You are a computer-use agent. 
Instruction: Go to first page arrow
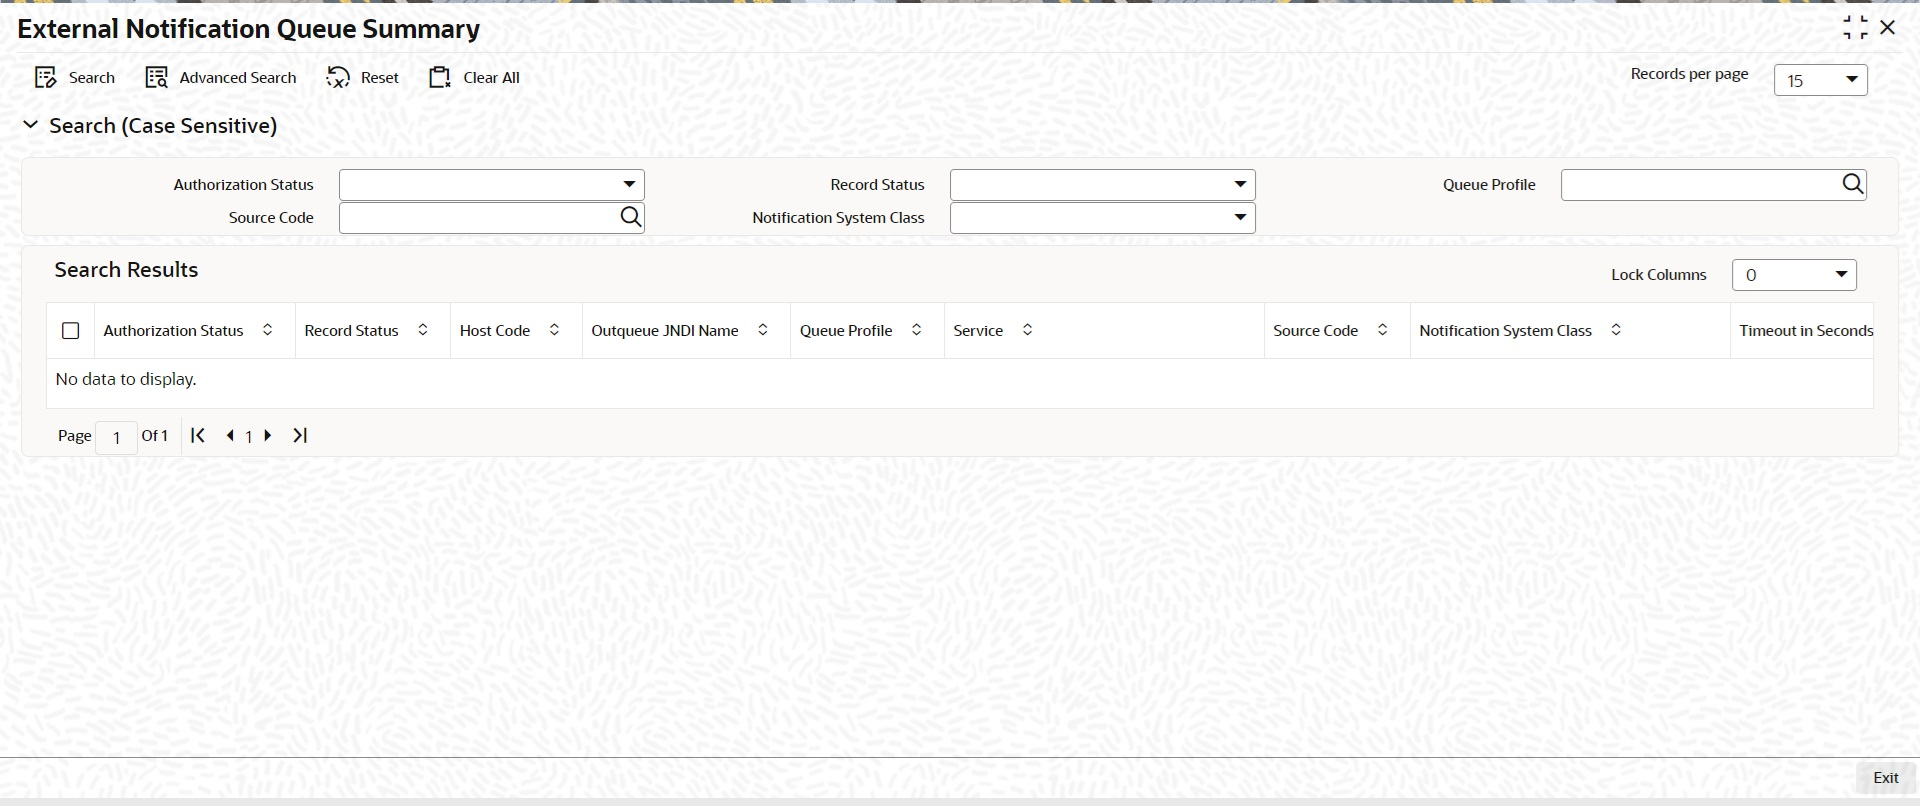point(198,436)
